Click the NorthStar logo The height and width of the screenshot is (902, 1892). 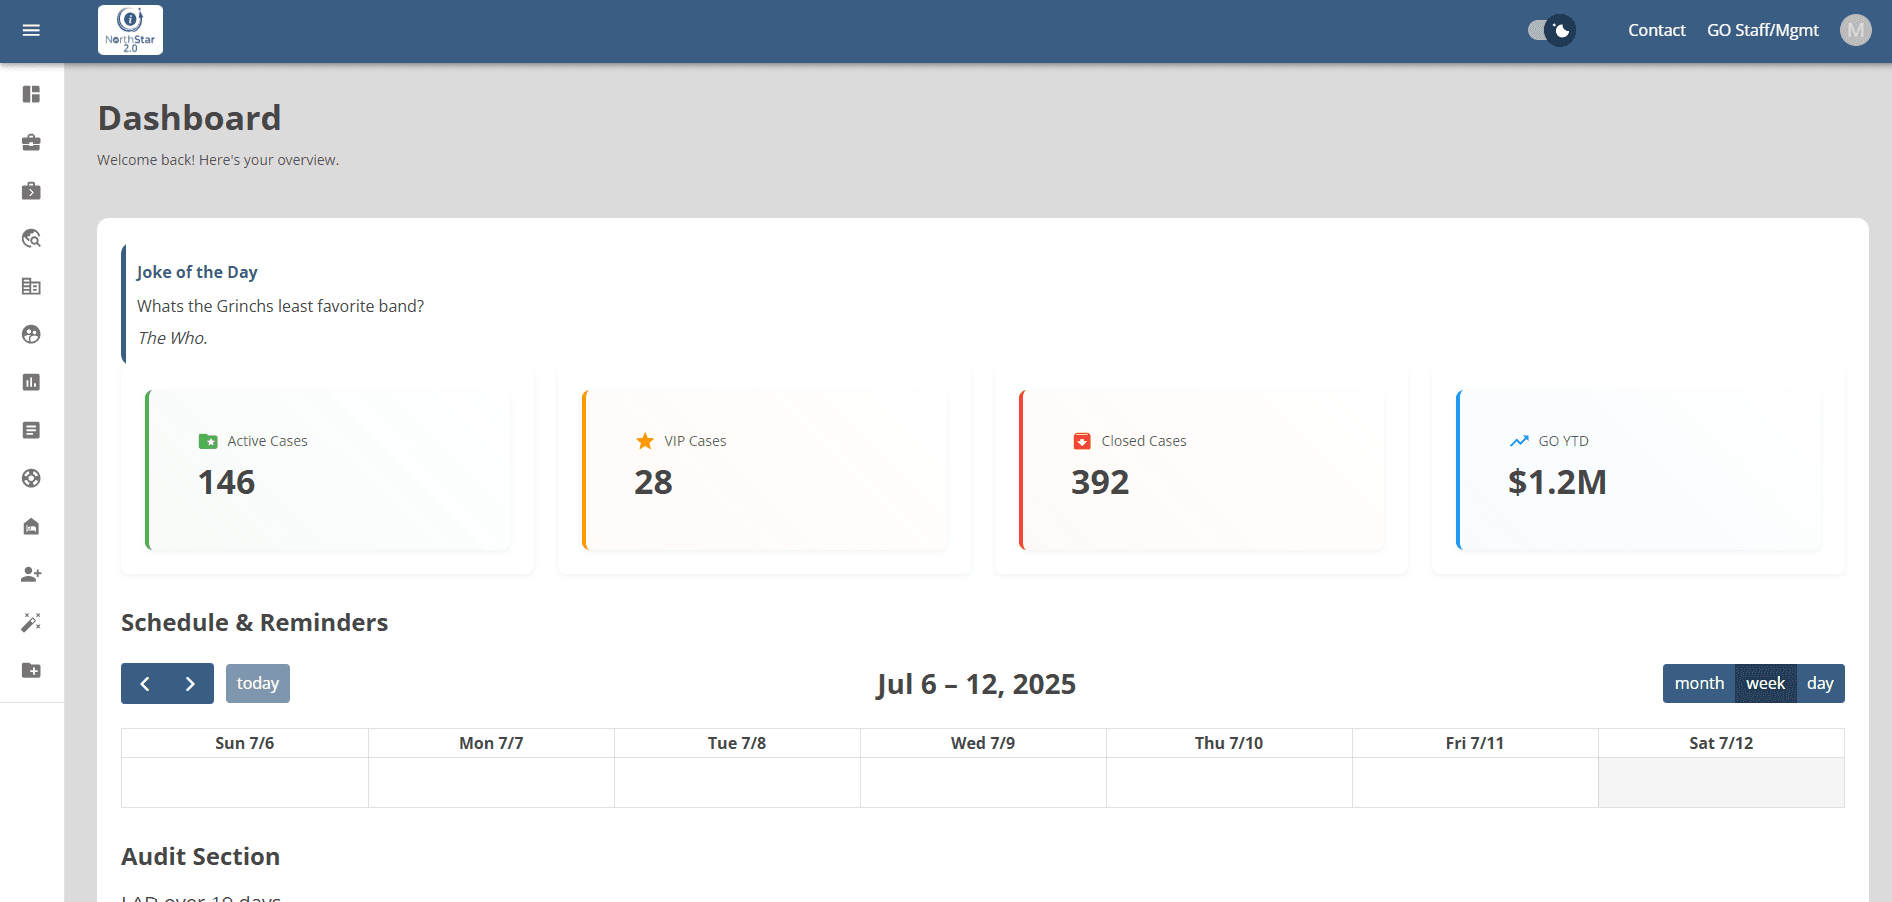130,30
